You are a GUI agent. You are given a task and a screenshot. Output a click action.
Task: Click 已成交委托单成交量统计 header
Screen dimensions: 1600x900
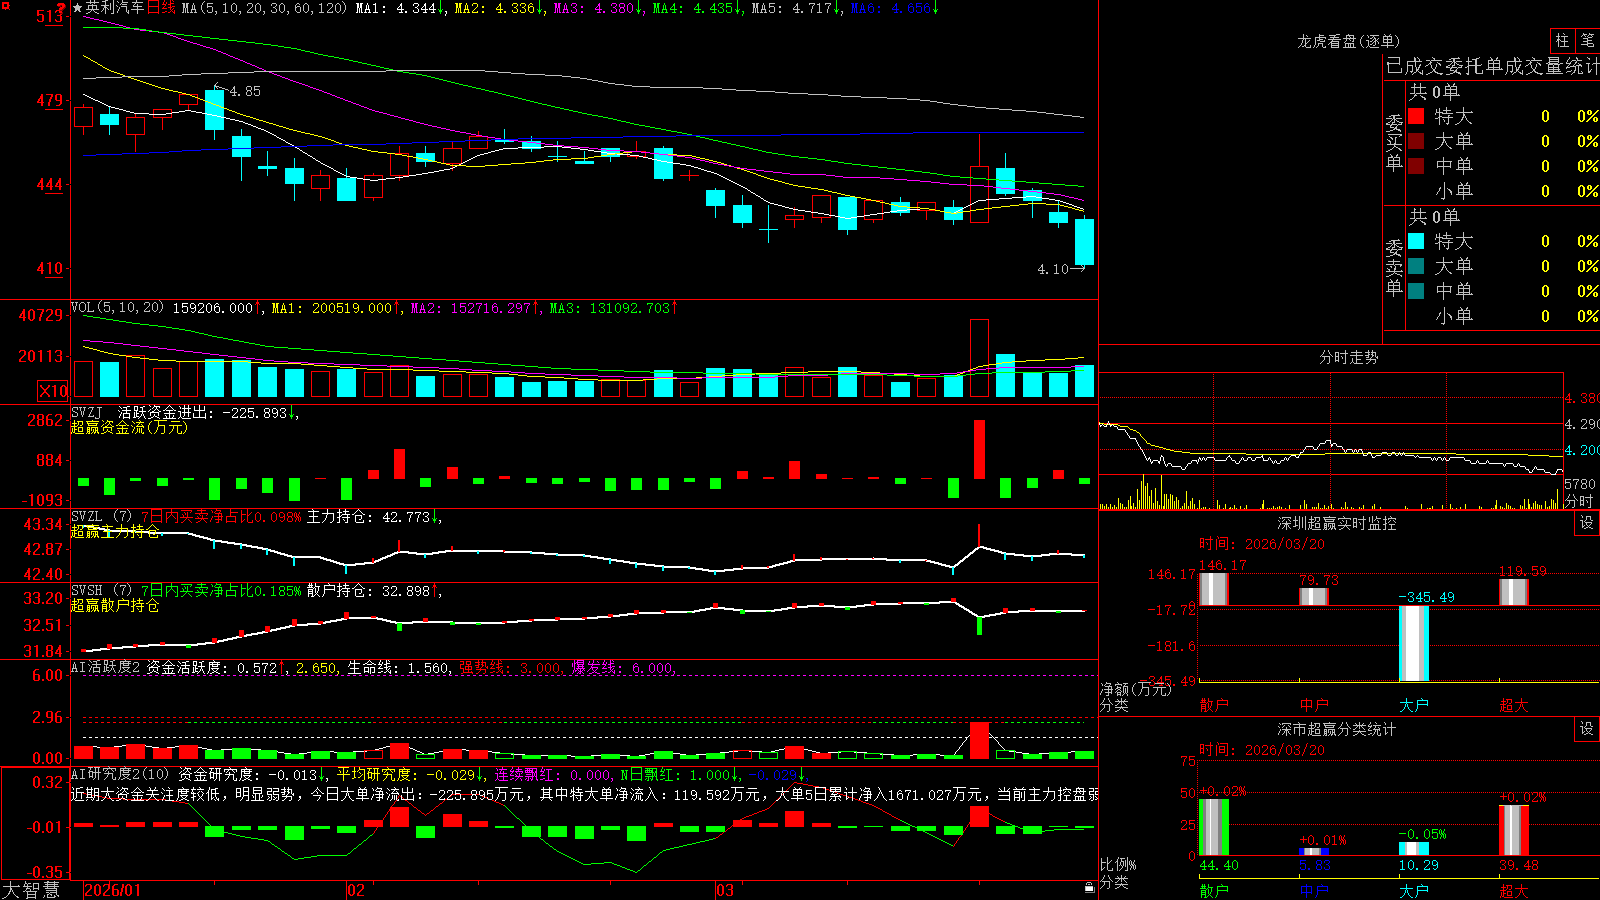click(1491, 66)
